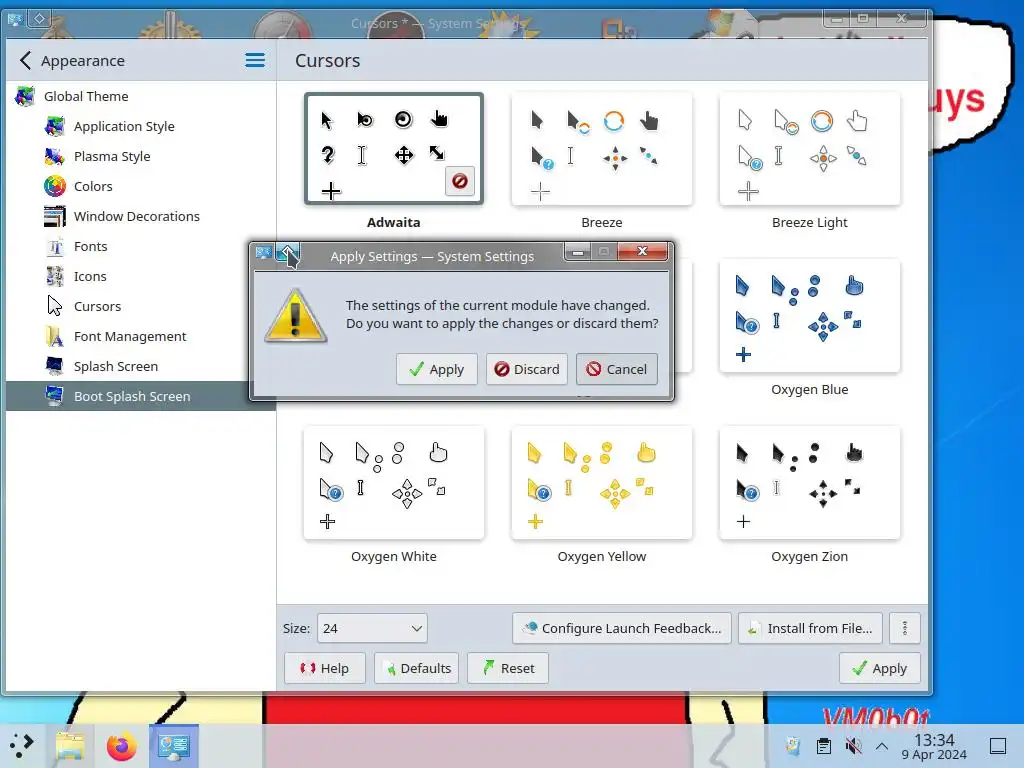Click Discard in the Apply Settings dialog

(x=526, y=369)
